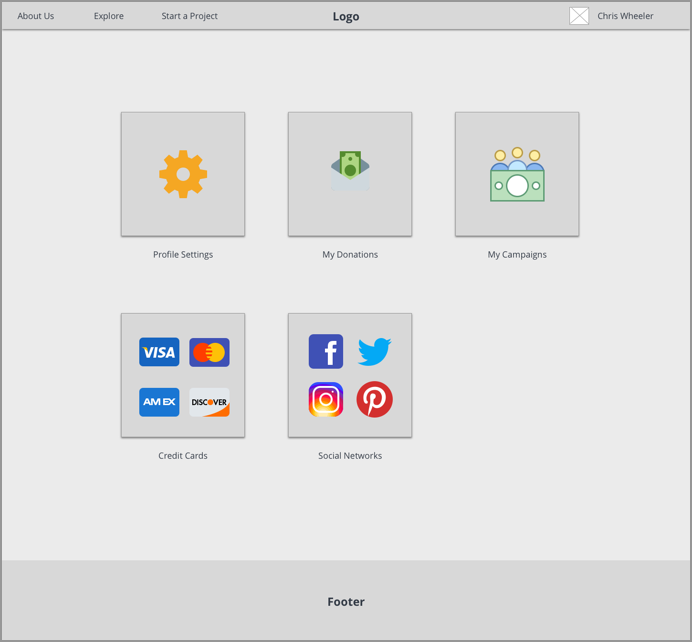This screenshot has height=642, width=692.
Task: Open the Chris Wheeler user name
Action: point(625,16)
